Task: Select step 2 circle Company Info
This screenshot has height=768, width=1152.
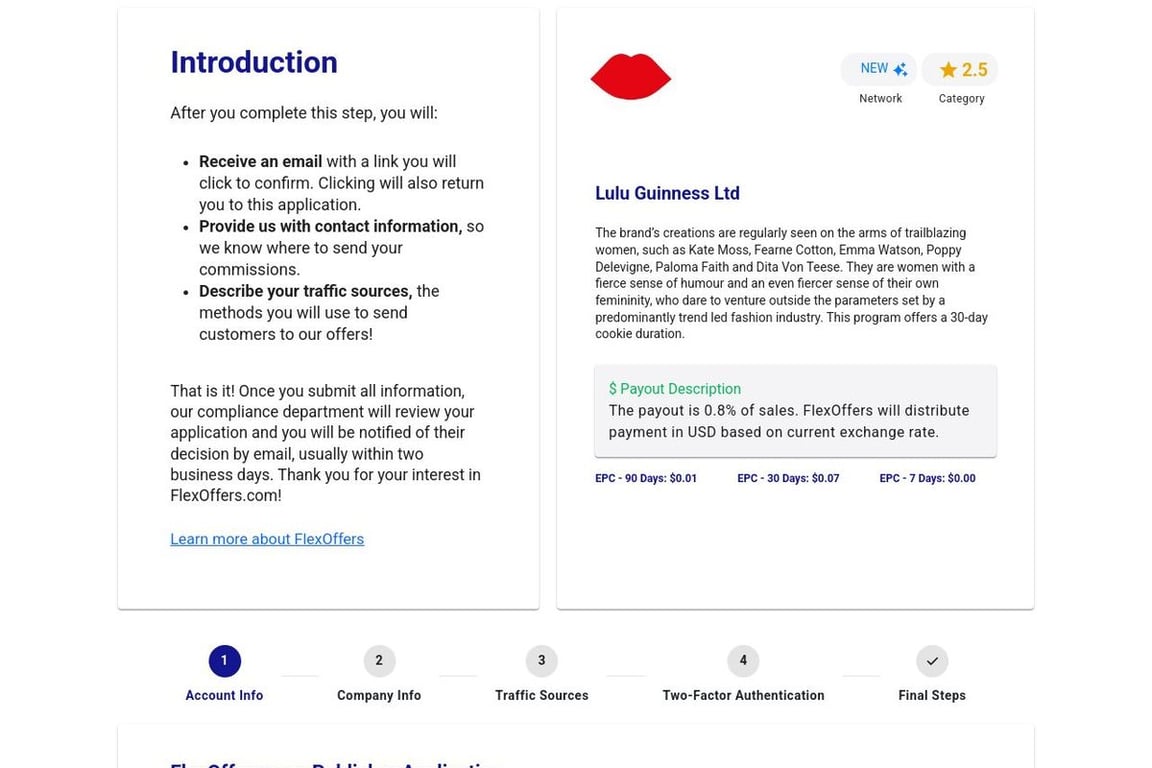Action: pyautogui.click(x=379, y=661)
